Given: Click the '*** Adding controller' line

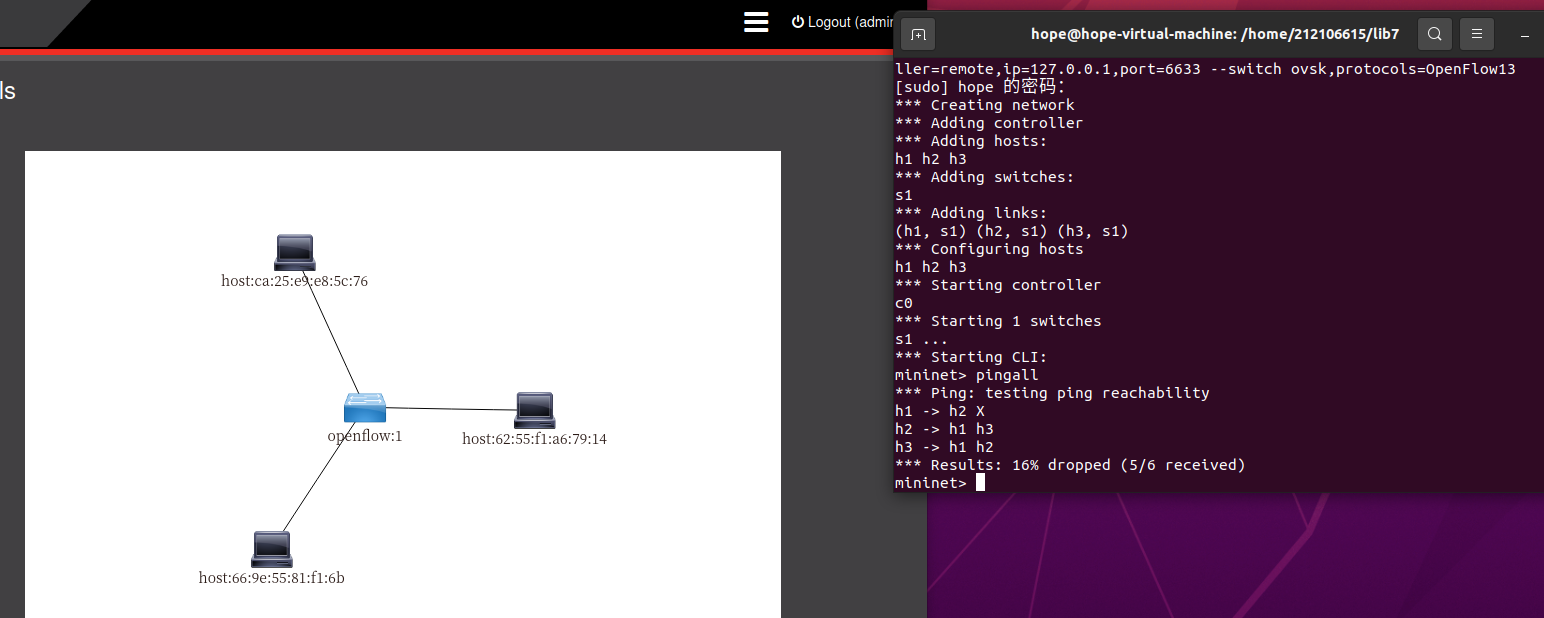Looking at the screenshot, I should [989, 123].
